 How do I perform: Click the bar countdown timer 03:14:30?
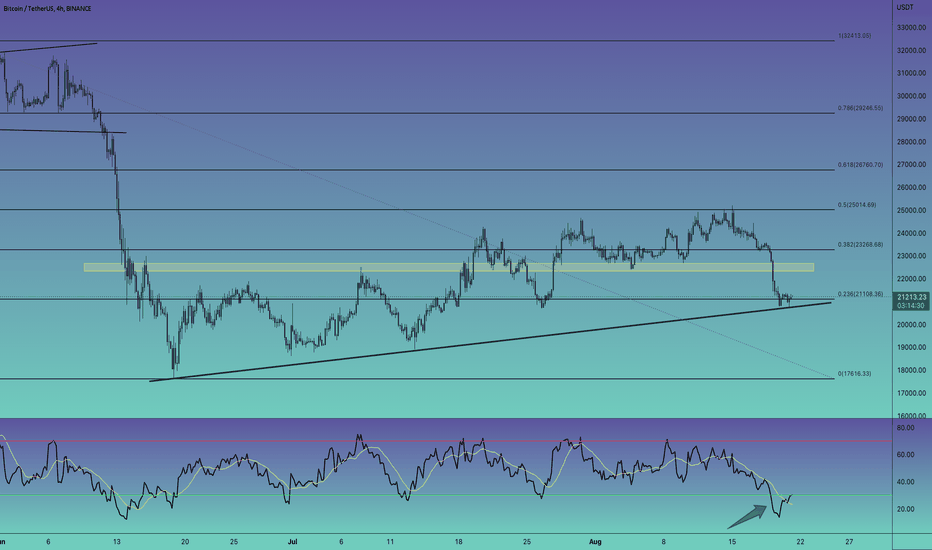pyautogui.click(x=911, y=305)
